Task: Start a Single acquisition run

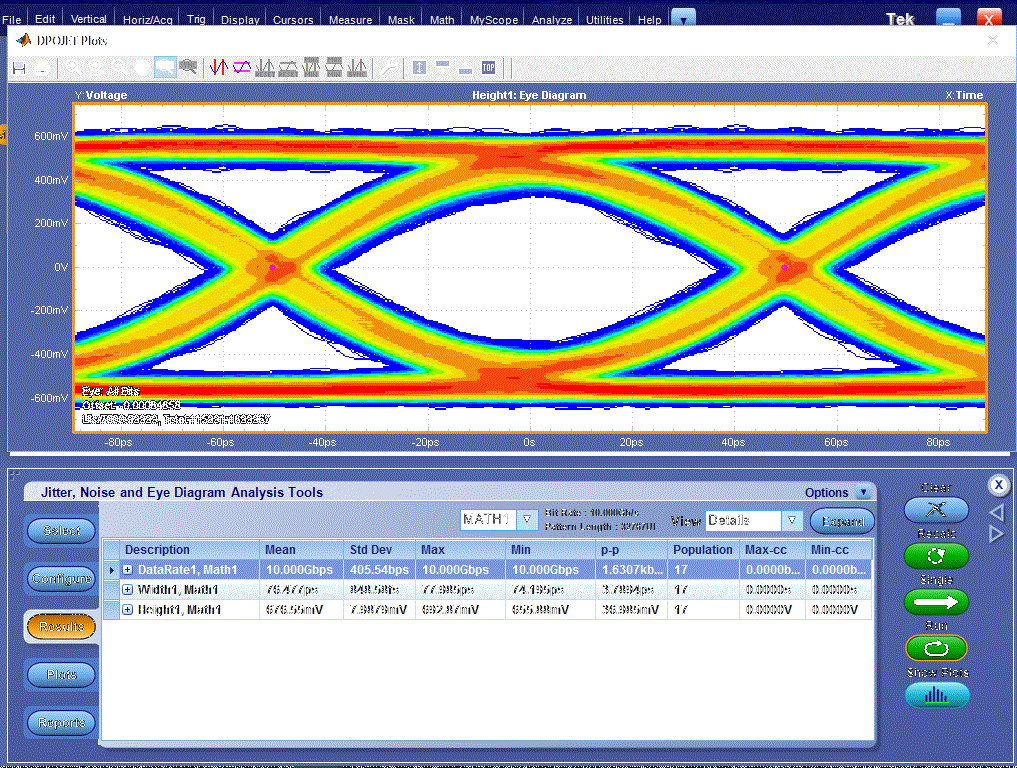Action: coord(936,602)
